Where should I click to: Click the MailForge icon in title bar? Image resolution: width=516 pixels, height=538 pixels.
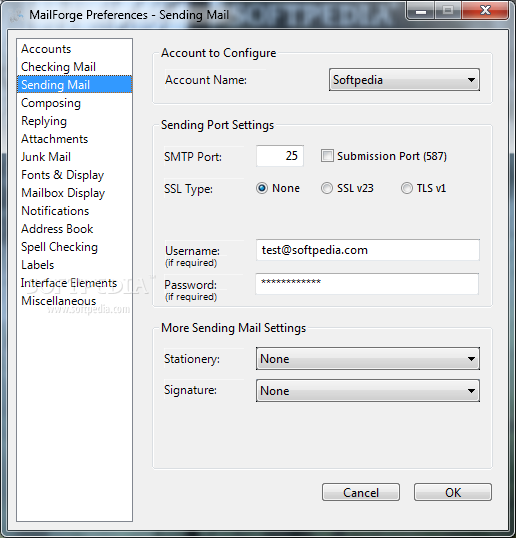coord(17,15)
